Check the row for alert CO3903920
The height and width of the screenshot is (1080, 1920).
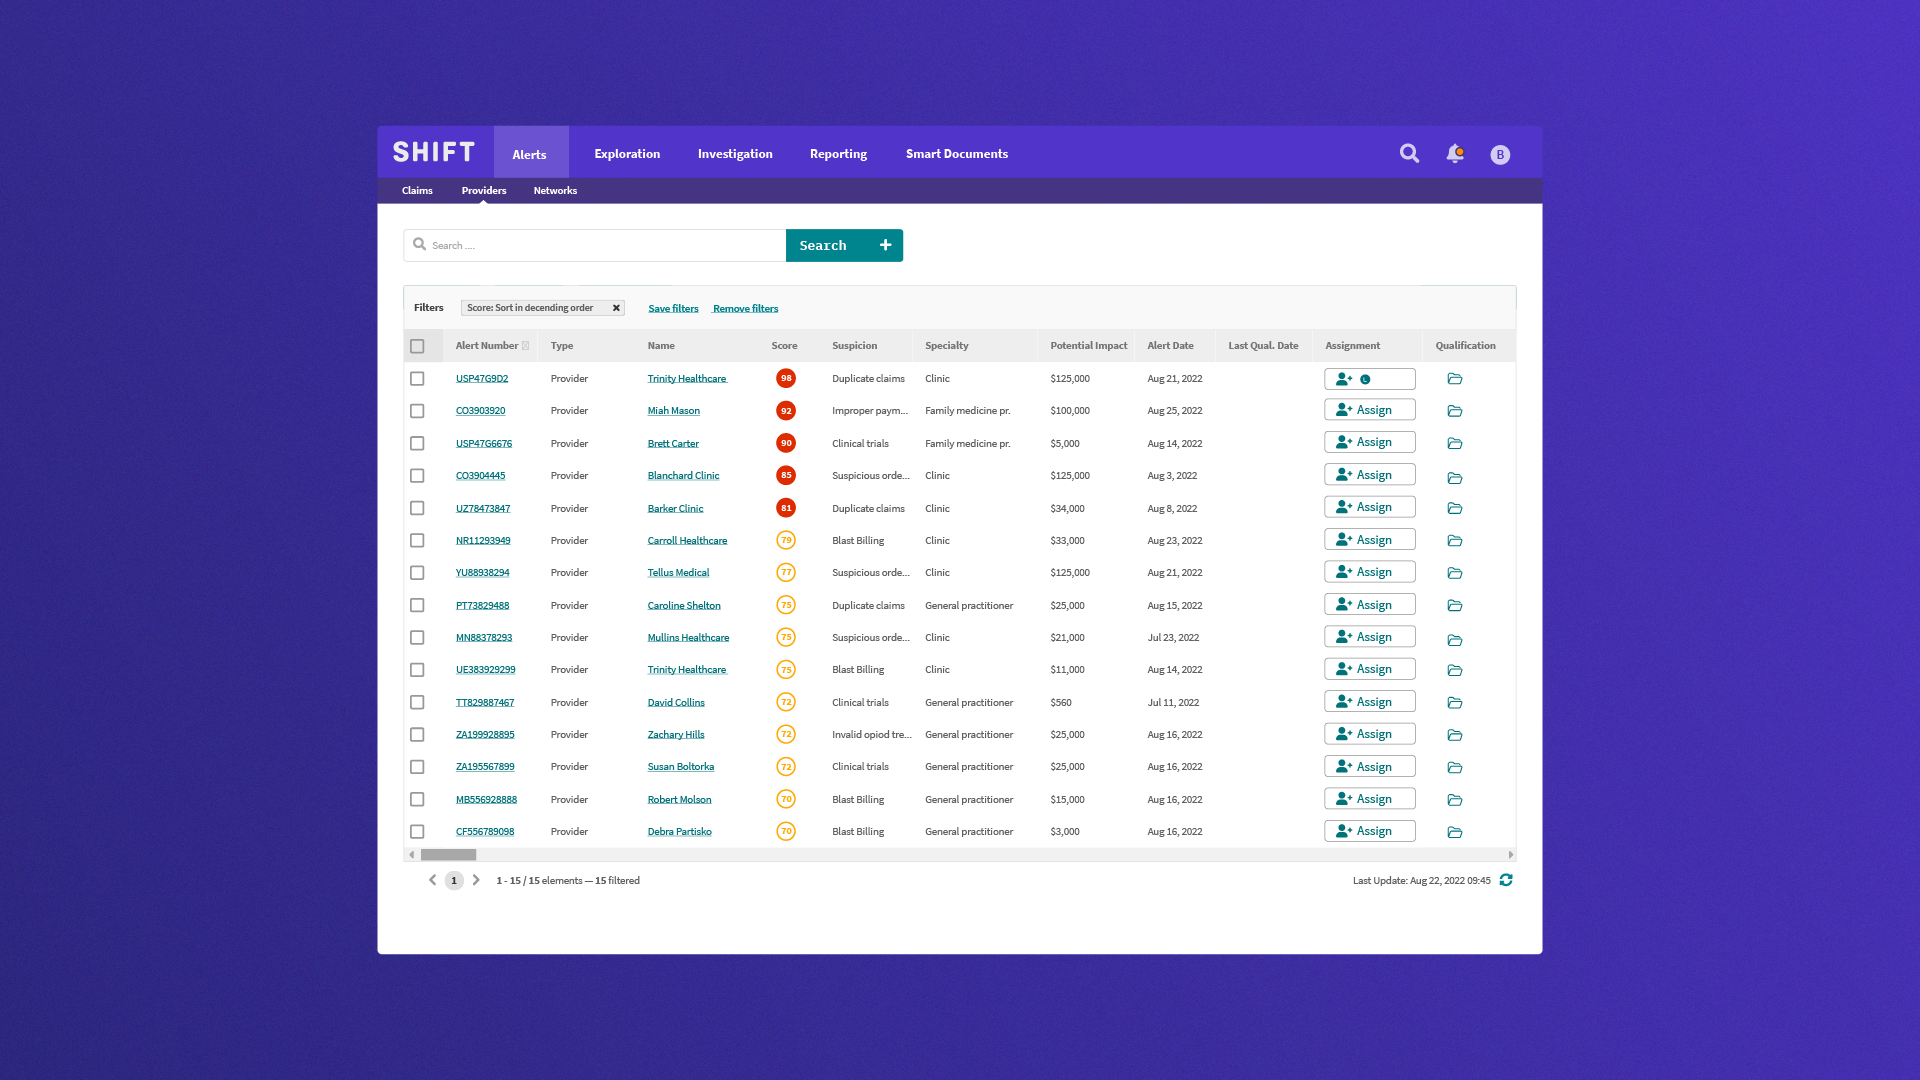417,411
